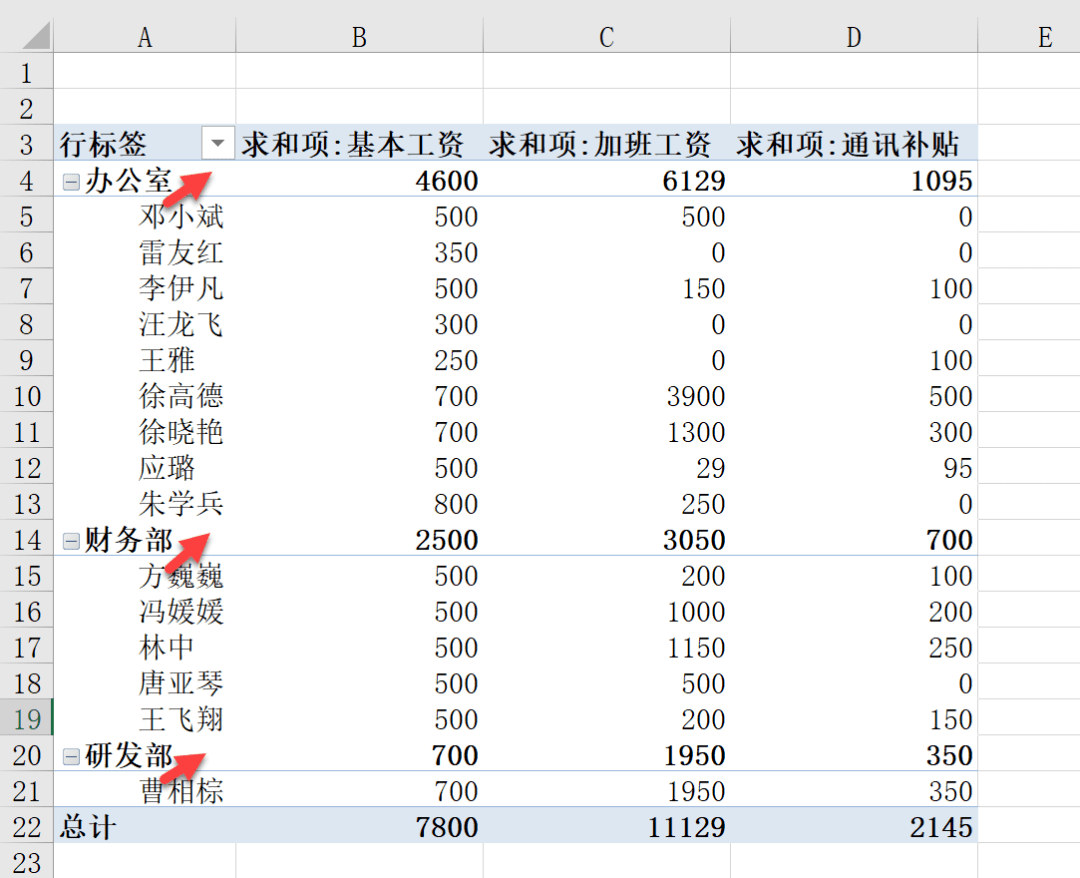Image resolution: width=1080 pixels, height=878 pixels.
Task: Select 冯媛媛 overtime value 1000
Action: click(607, 611)
